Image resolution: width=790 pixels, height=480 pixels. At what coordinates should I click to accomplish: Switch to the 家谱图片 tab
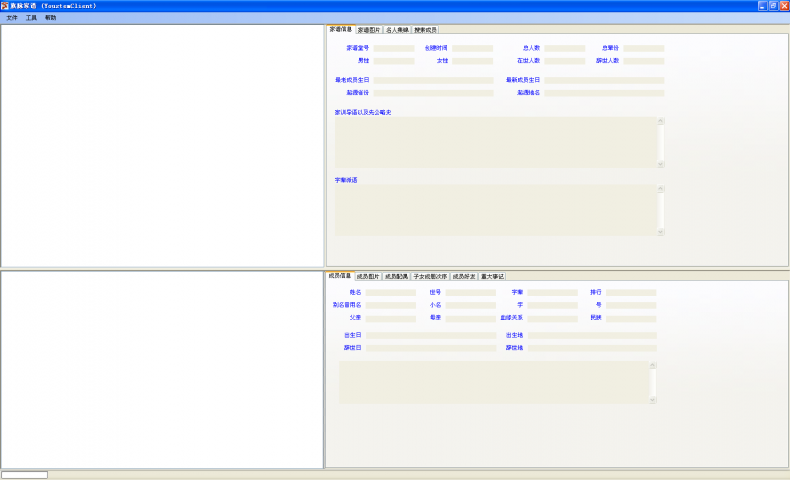coord(369,30)
